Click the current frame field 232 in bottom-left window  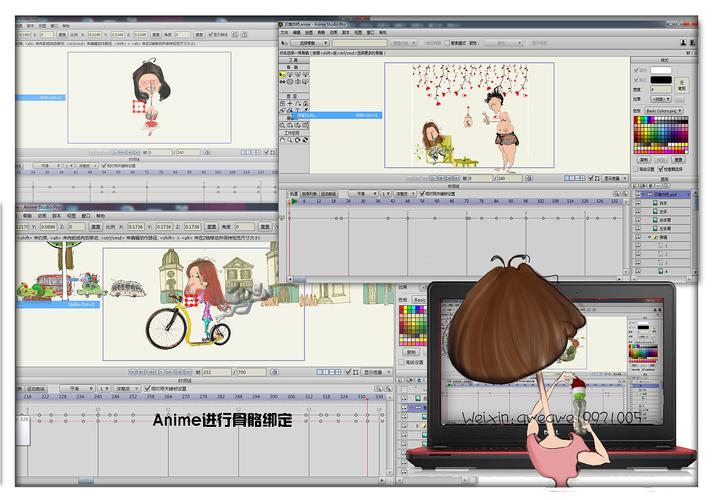point(216,372)
